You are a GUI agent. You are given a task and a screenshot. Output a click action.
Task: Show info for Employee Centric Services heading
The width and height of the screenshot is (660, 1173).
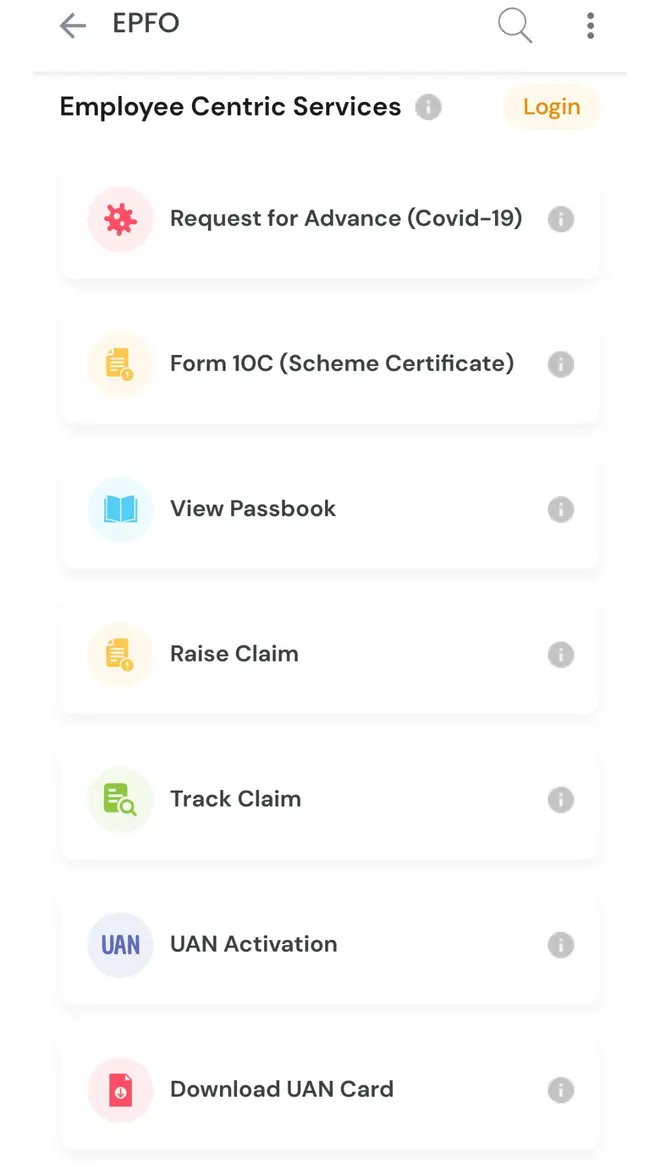tap(428, 107)
